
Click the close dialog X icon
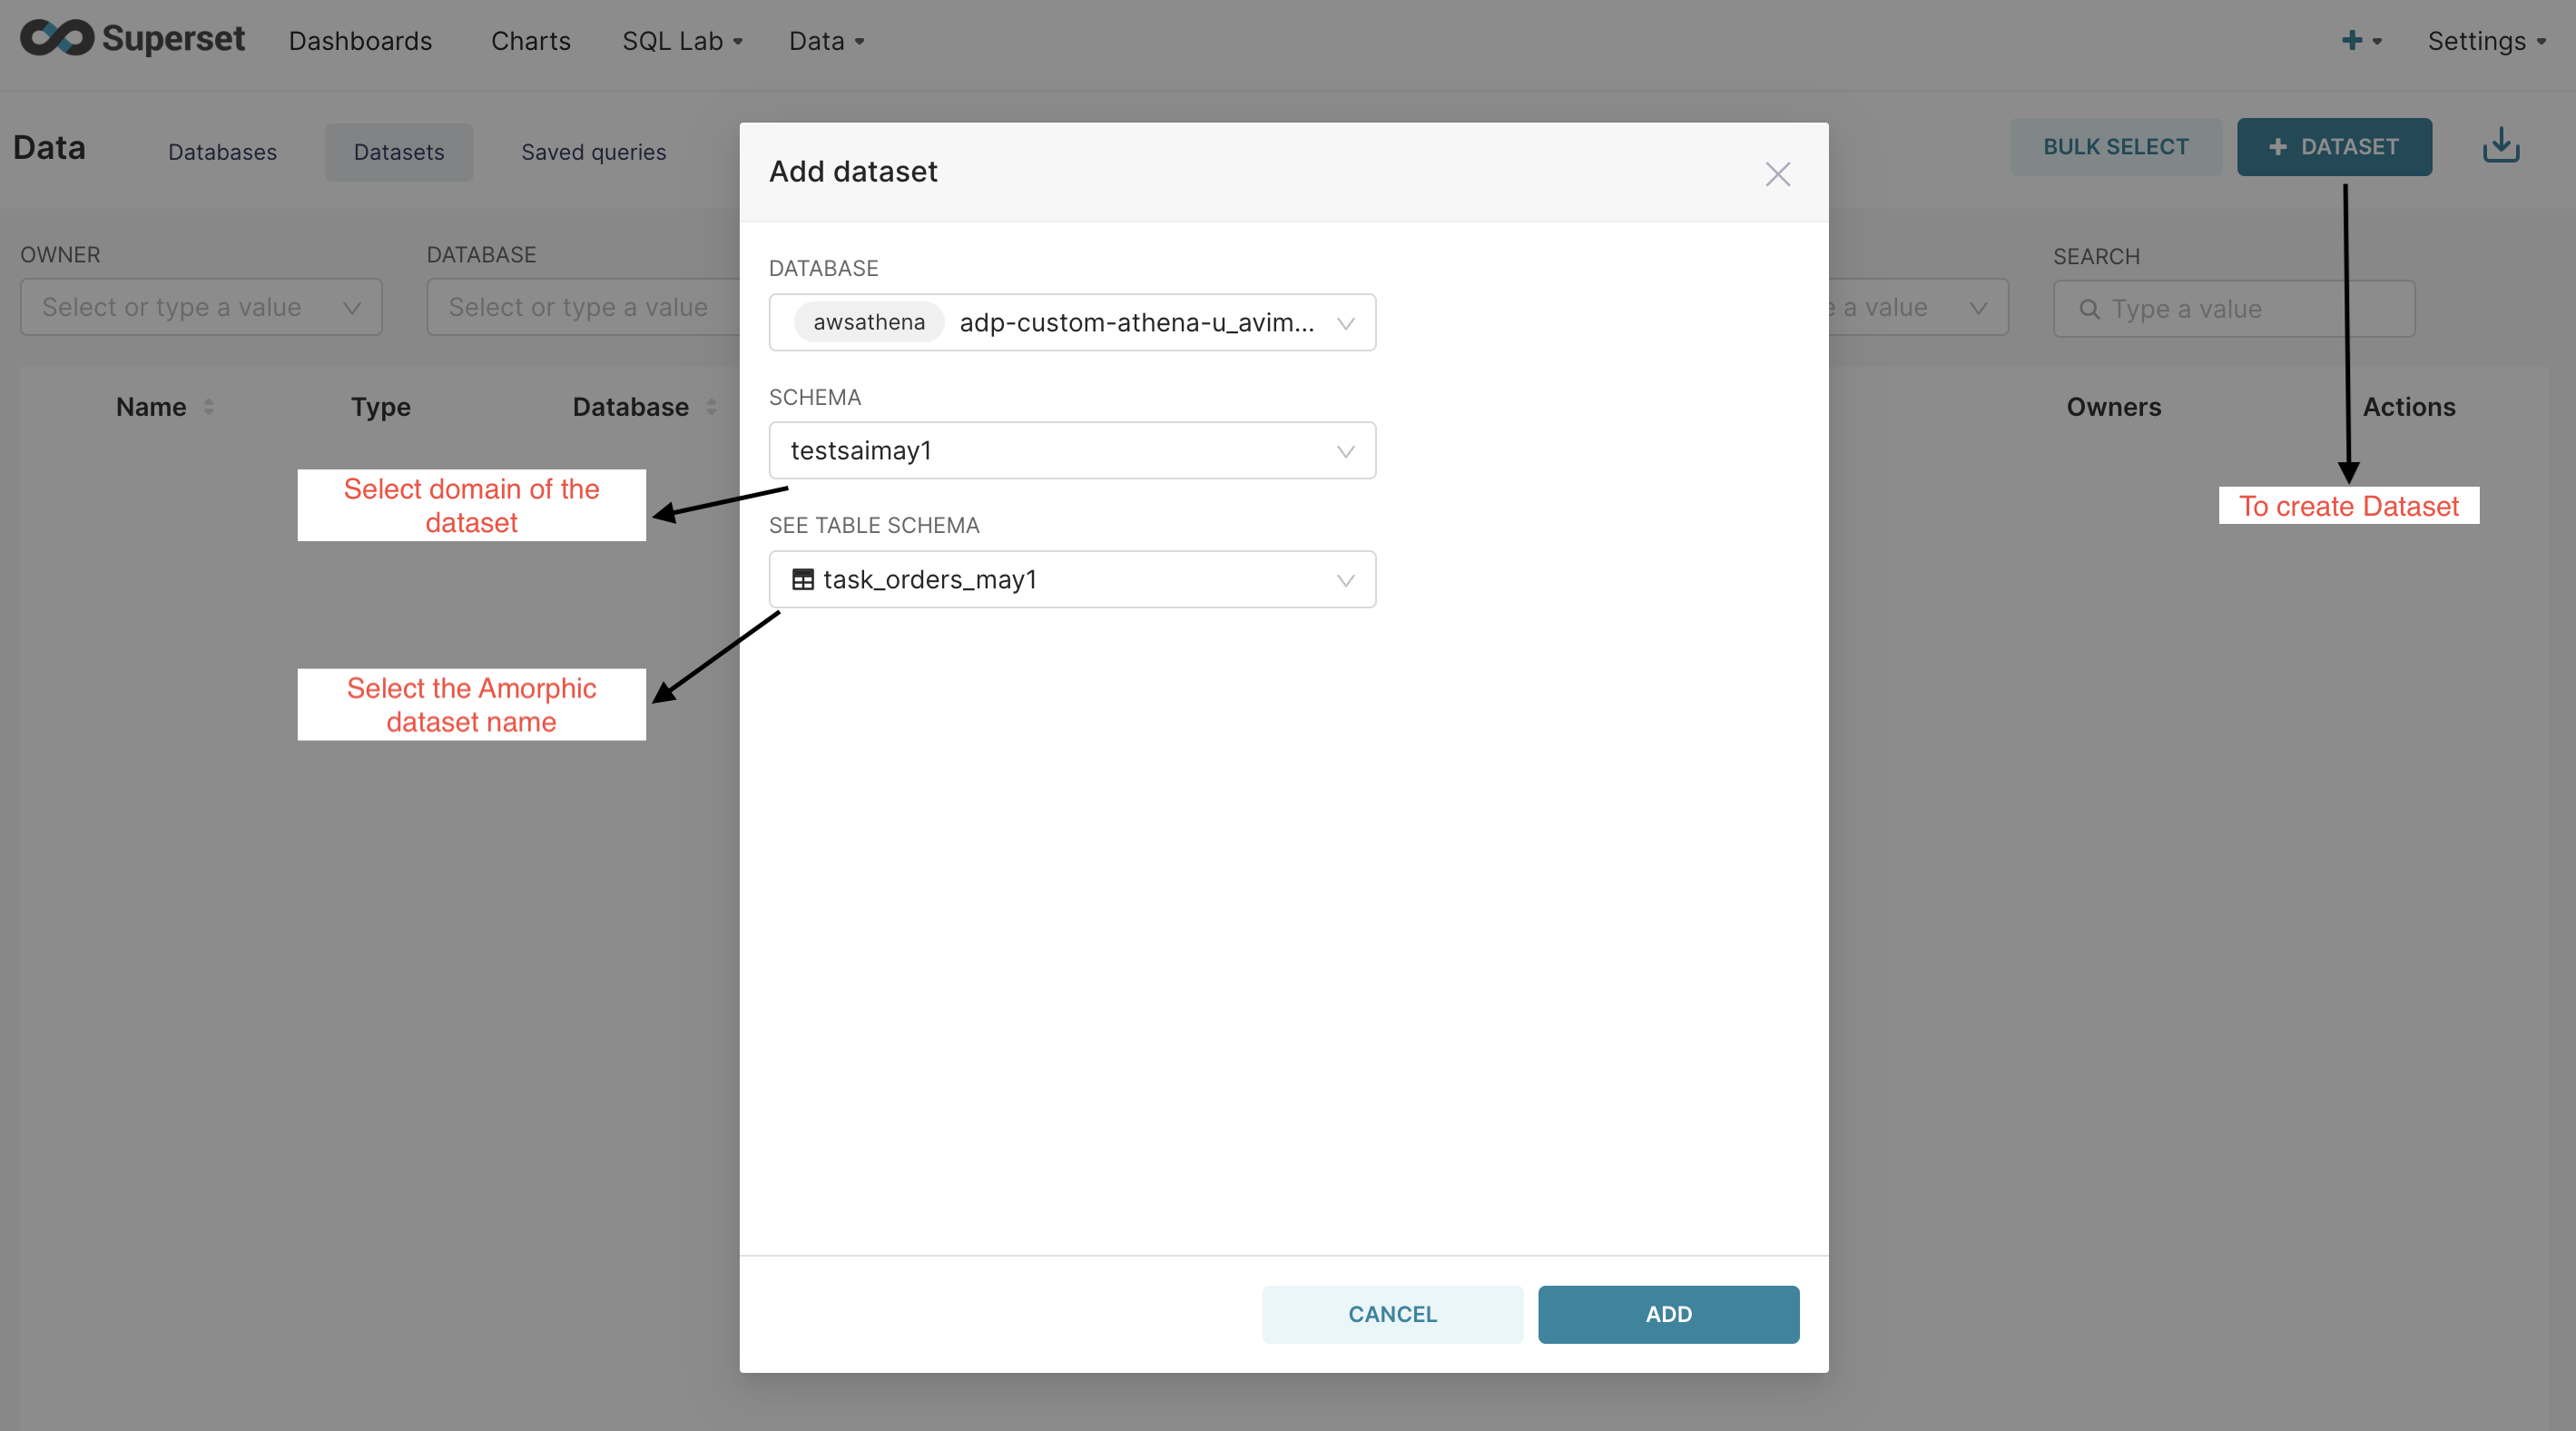[x=1778, y=174]
